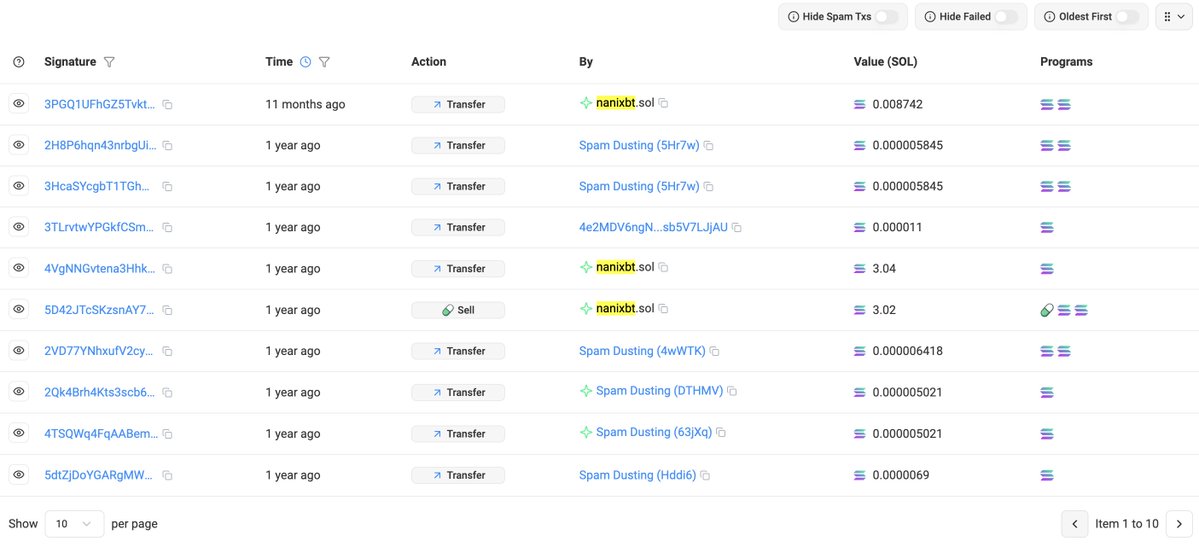
Task: Click eye icon for 5D42JTcSKzsnAY7 transaction
Action: (x=19, y=310)
